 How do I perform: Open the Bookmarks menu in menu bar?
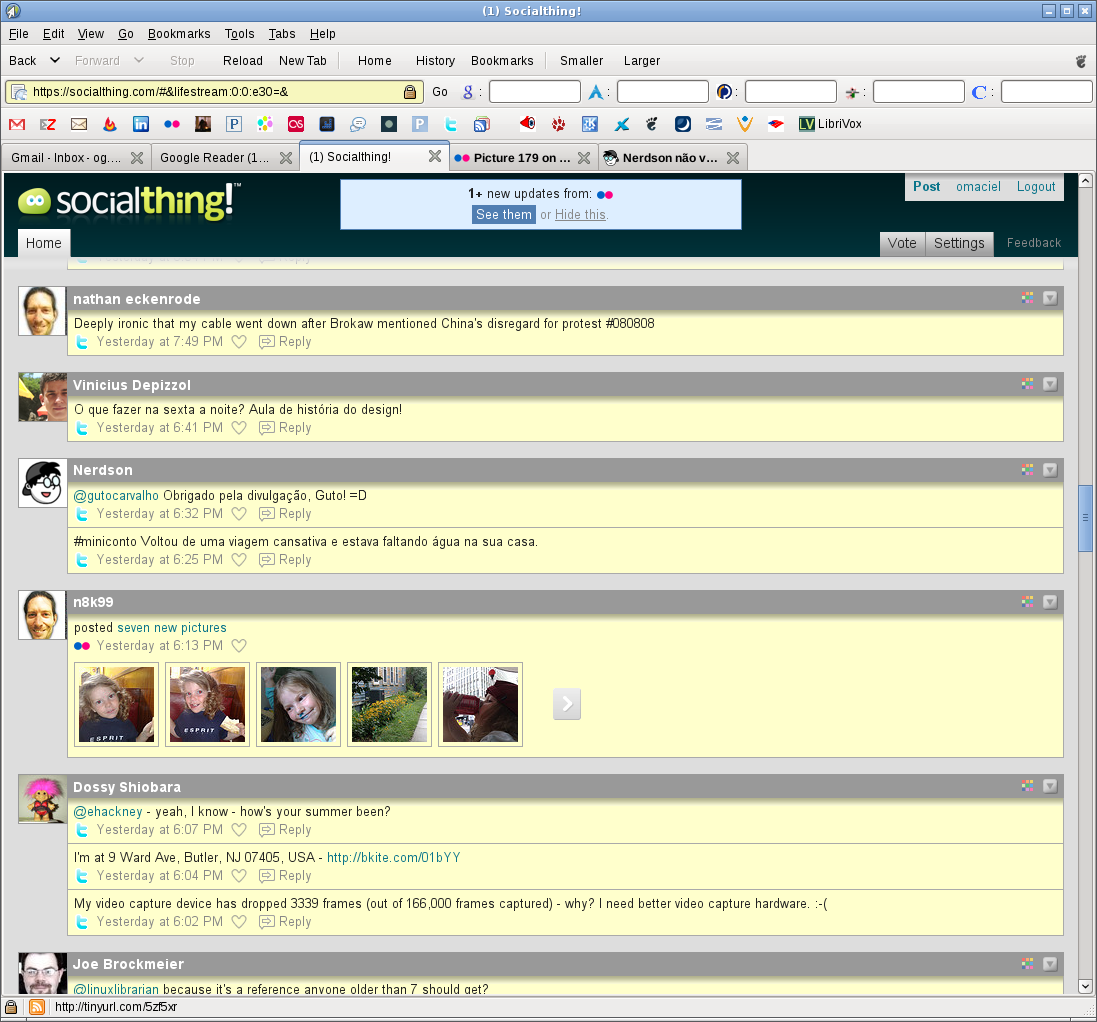point(179,34)
